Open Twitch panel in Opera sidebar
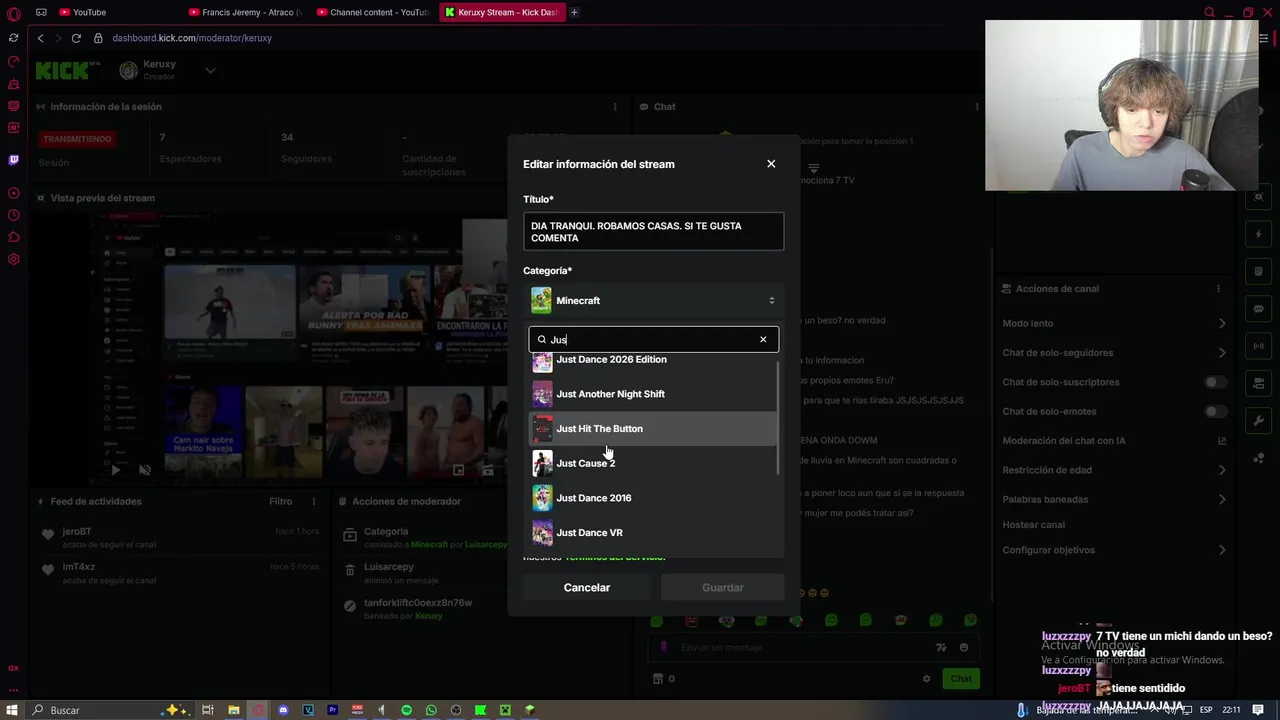The image size is (1280, 720). [x=13, y=160]
